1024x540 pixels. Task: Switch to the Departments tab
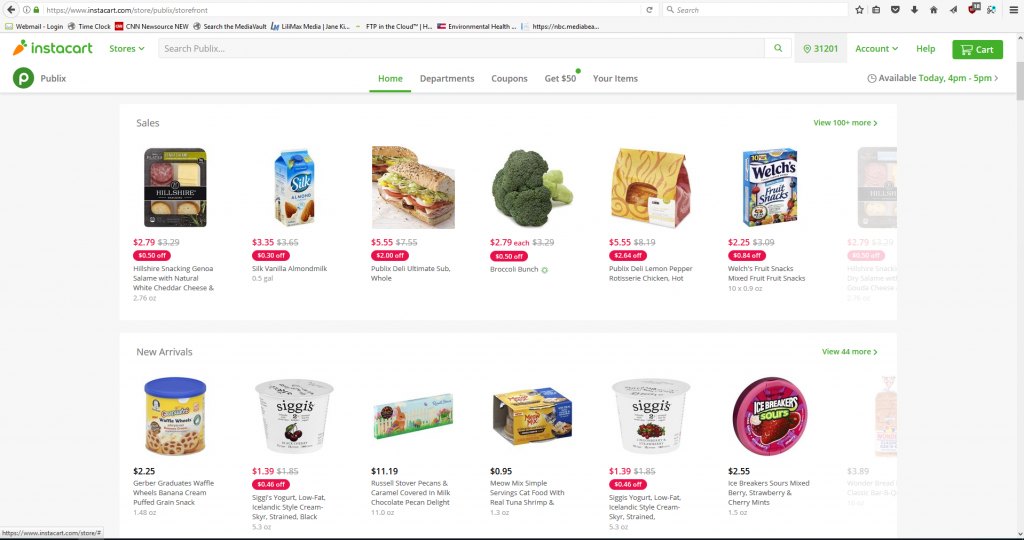coord(447,78)
